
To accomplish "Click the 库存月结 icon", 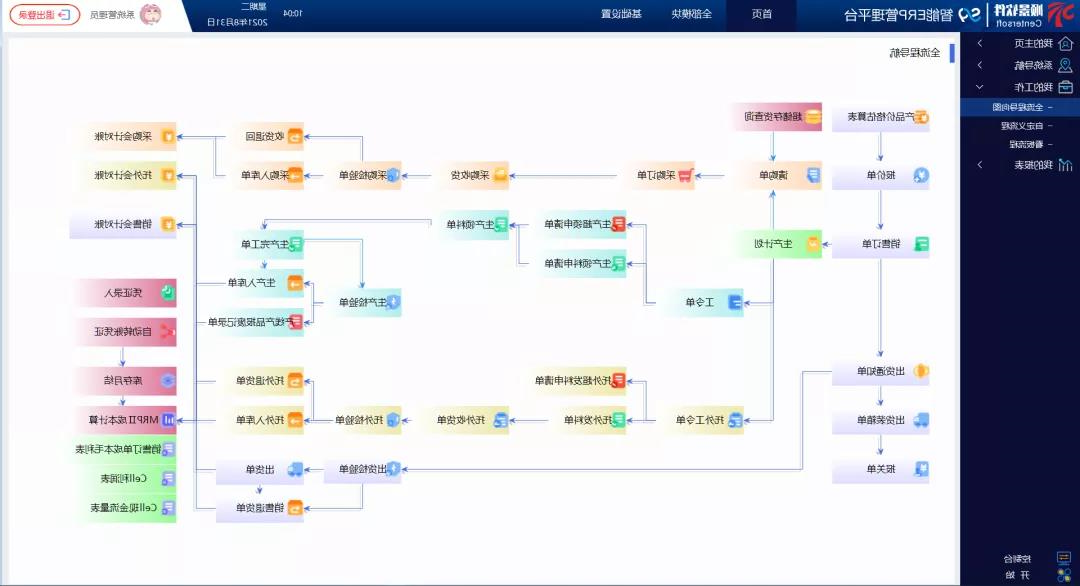I will click(168, 380).
